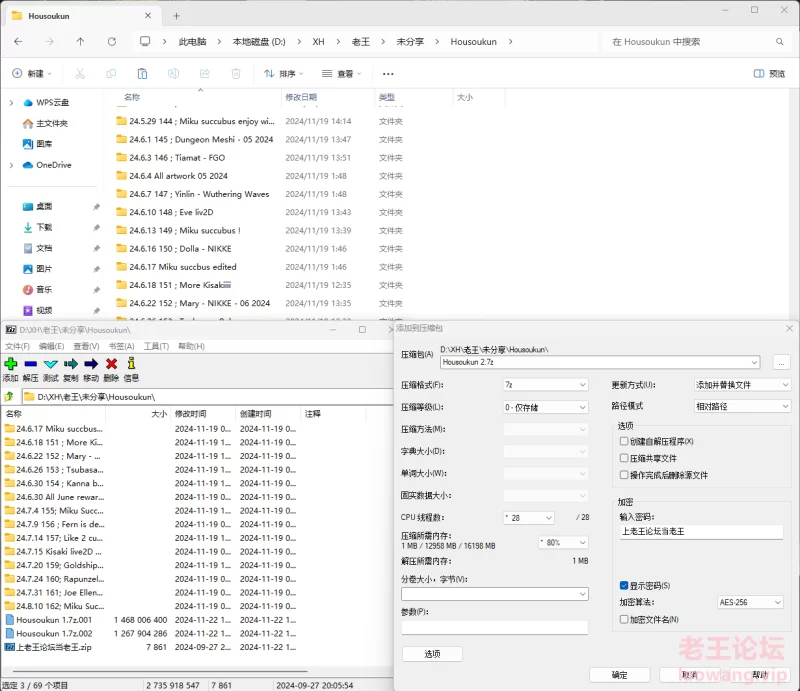Viewport: 800px width, 691px height.
Task: Click the Options (选项) button in dialog
Action: point(432,653)
